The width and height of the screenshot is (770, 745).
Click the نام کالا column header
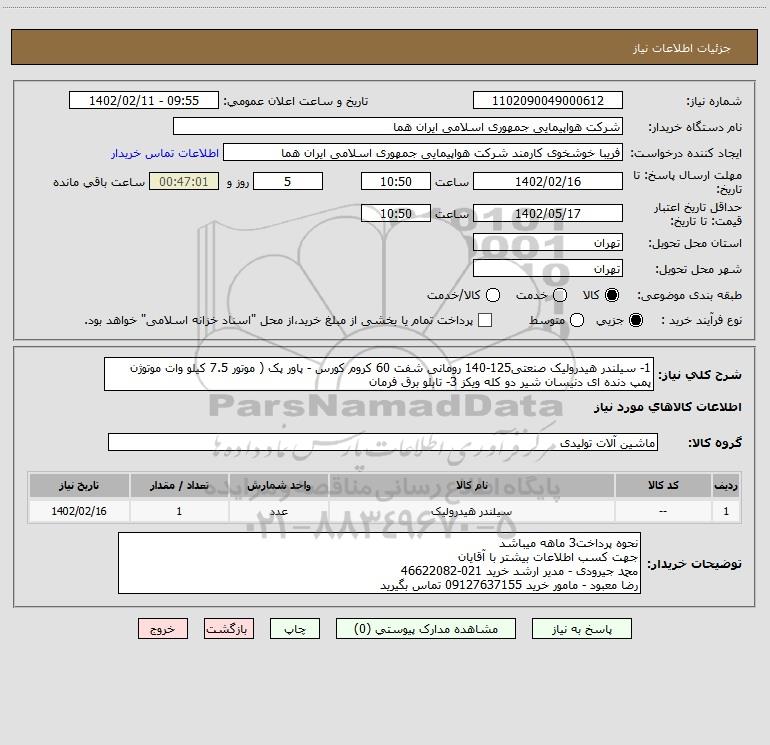tap(472, 485)
